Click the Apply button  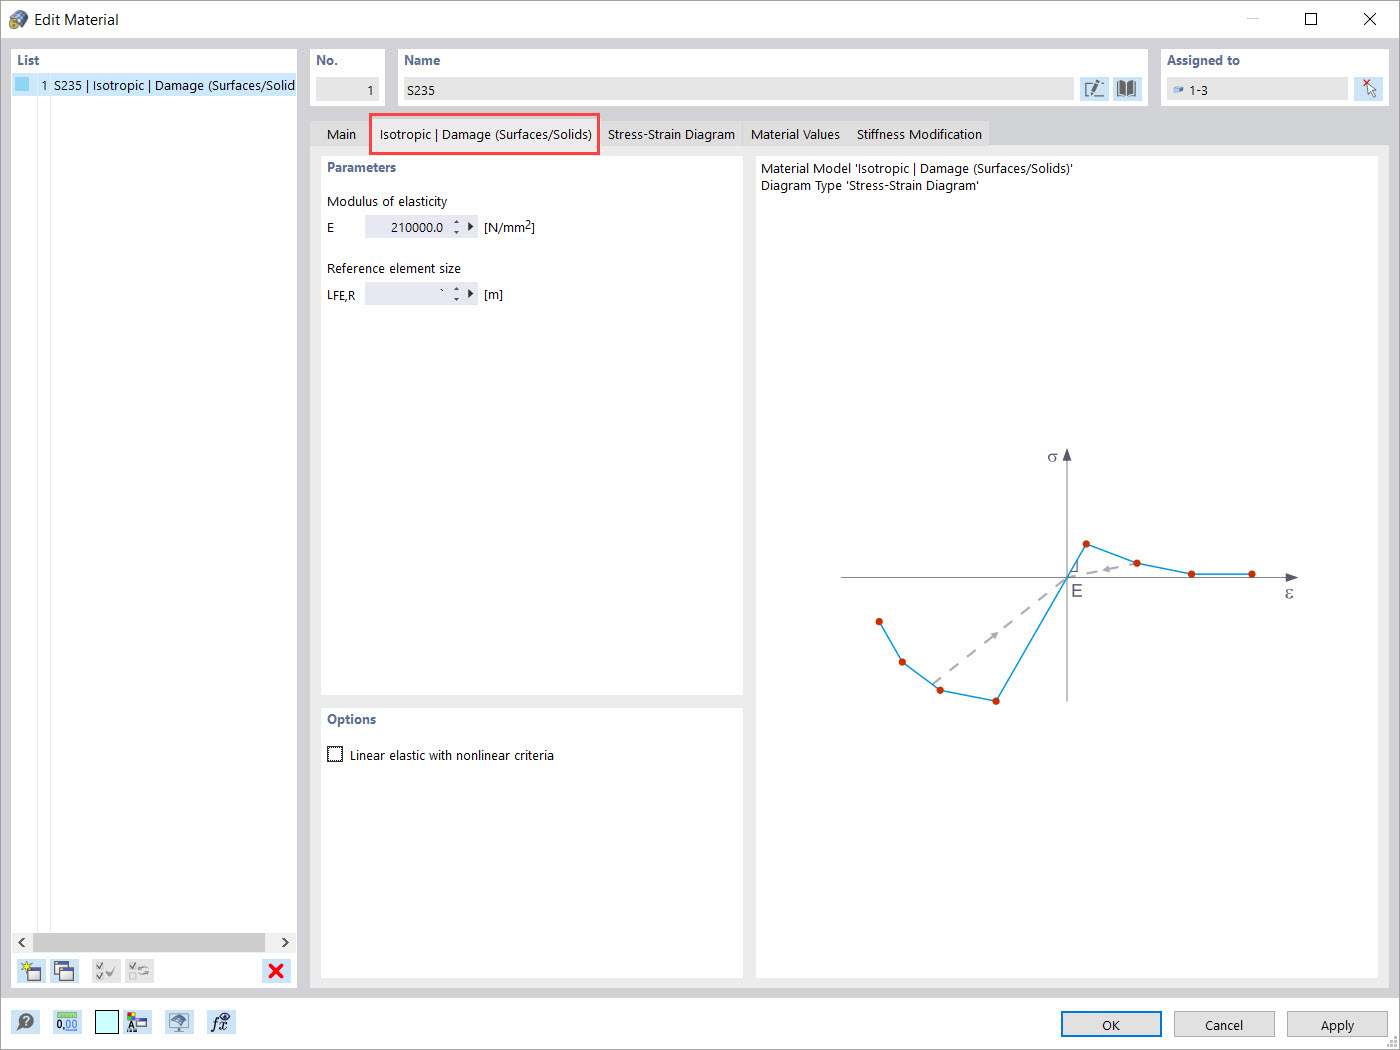[x=1337, y=1024]
